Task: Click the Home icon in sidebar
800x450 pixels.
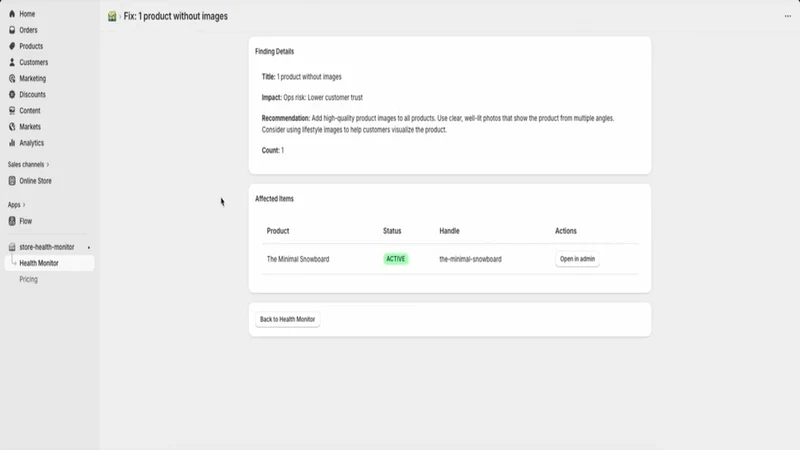Action: pyautogui.click(x=12, y=14)
